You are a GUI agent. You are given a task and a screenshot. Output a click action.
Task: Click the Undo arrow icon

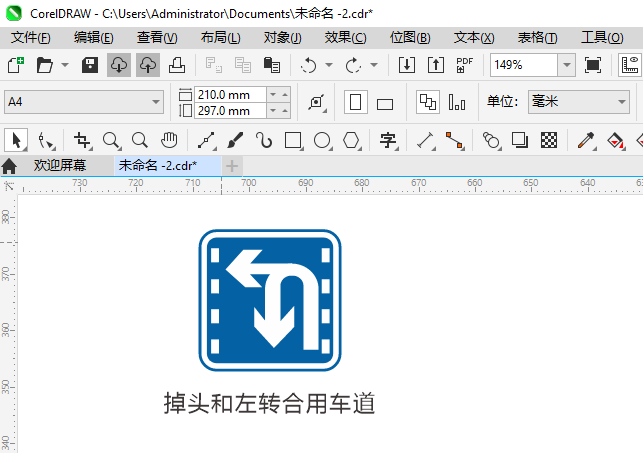pyautogui.click(x=309, y=65)
